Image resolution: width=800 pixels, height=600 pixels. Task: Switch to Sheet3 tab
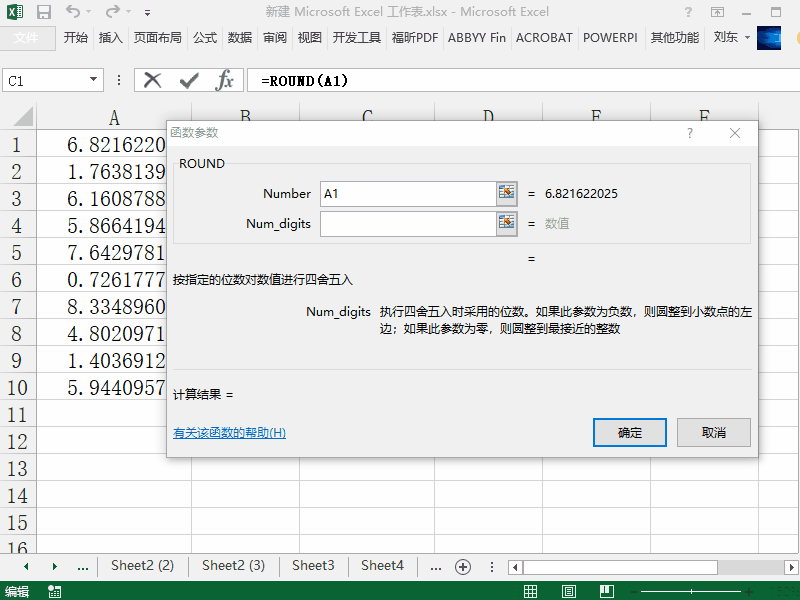313,566
